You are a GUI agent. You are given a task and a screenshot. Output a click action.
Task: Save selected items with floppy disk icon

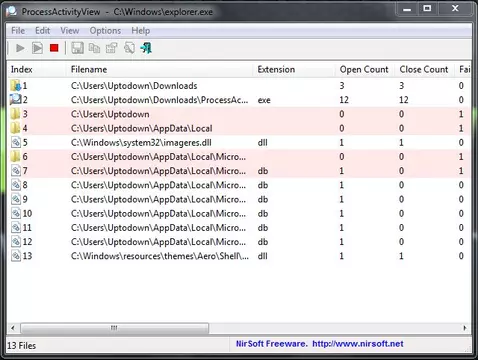click(x=77, y=48)
